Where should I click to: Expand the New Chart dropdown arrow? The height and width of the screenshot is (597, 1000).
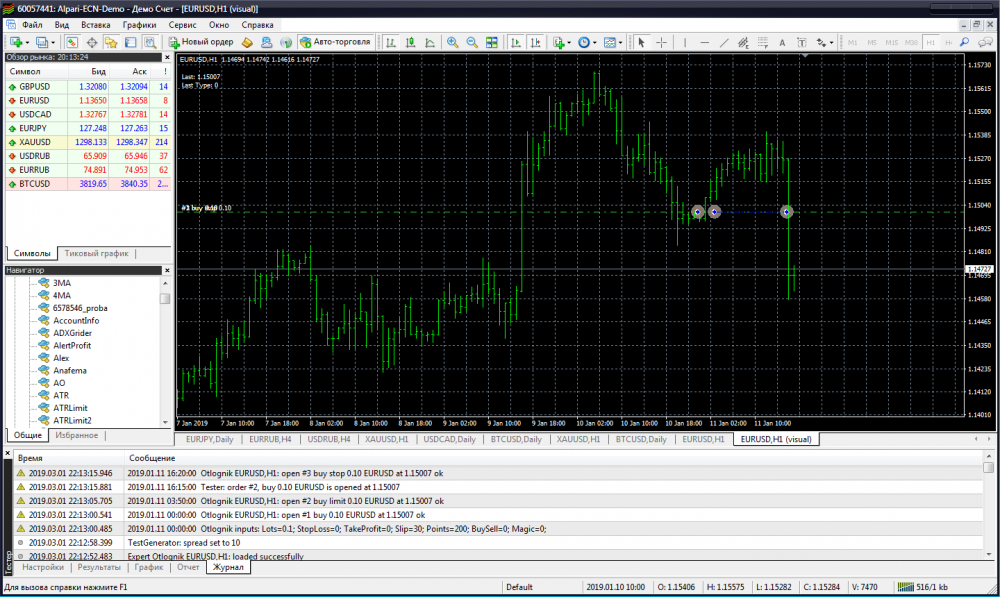tap(27, 43)
